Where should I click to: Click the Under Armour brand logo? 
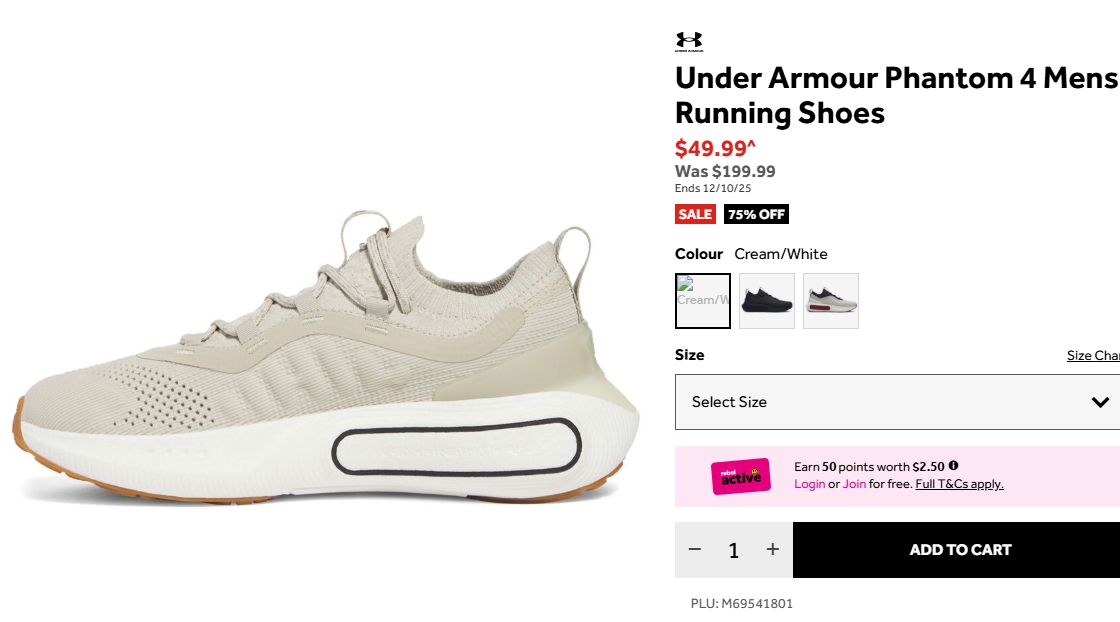coord(689,42)
